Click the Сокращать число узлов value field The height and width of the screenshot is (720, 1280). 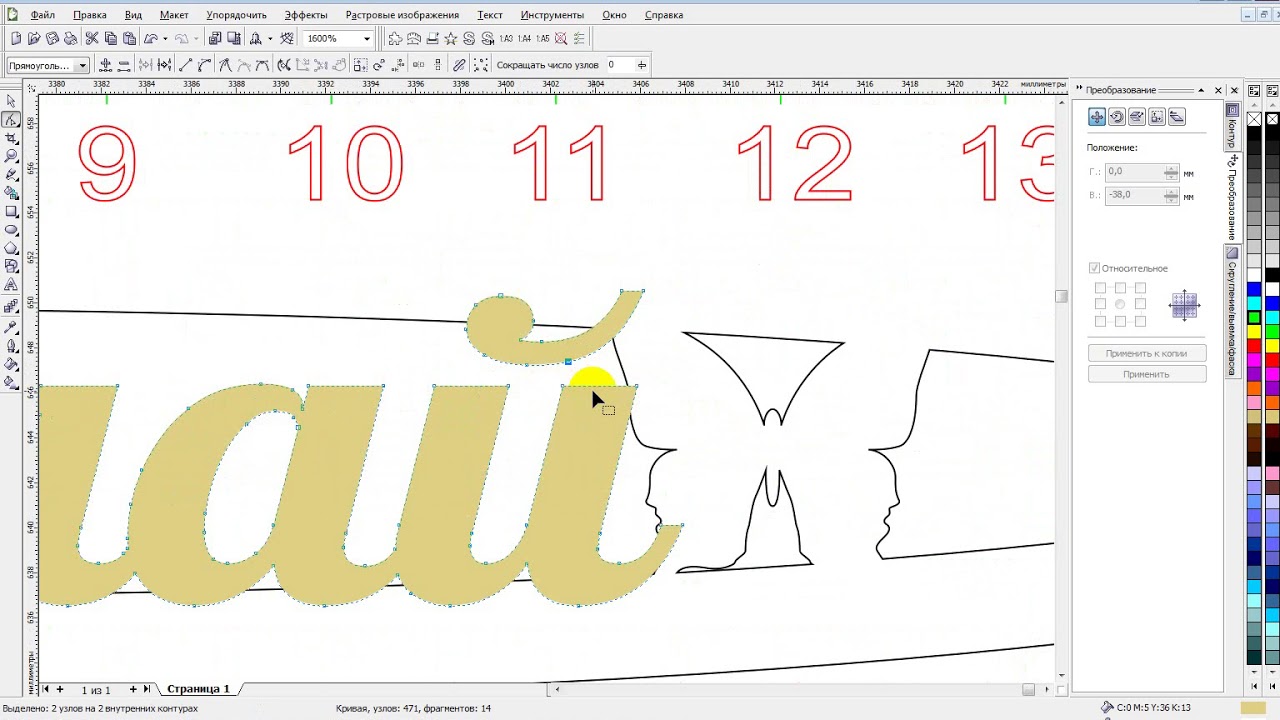click(x=618, y=65)
